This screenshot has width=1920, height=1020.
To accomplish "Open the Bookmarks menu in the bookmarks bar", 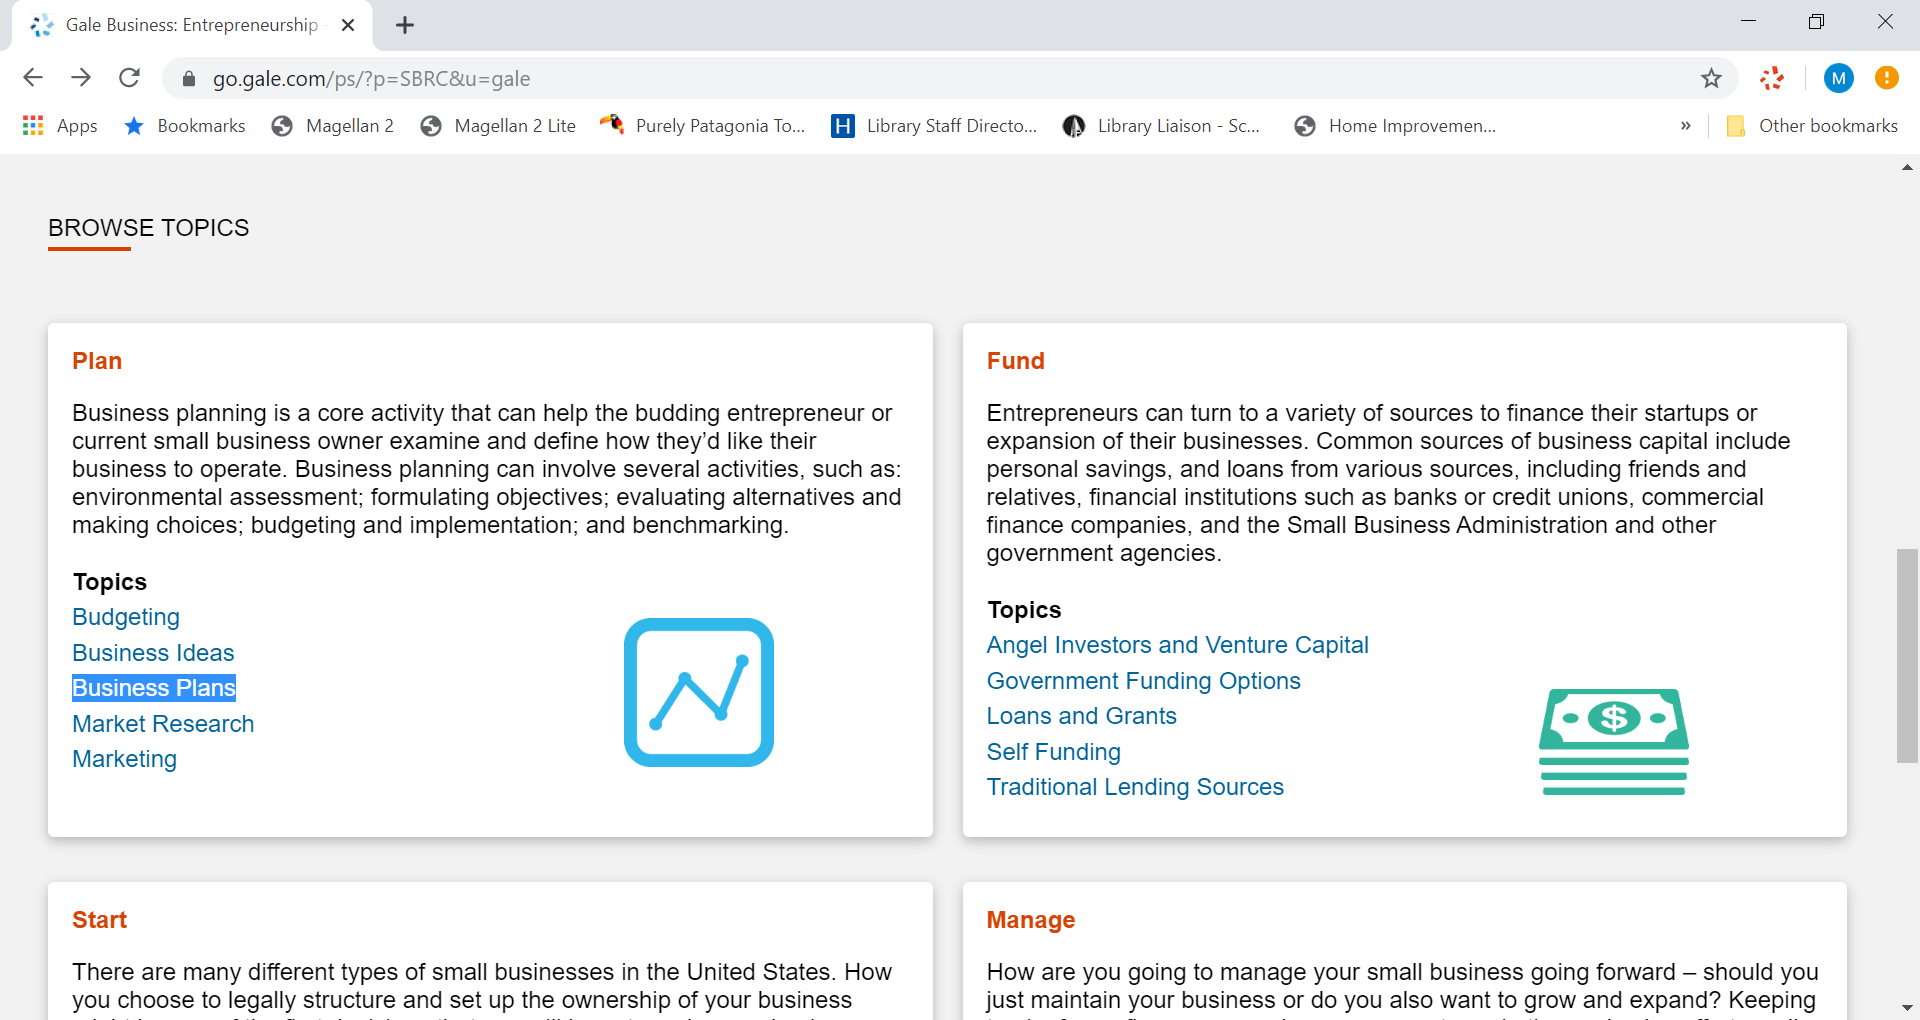I will pyautogui.click(x=184, y=125).
